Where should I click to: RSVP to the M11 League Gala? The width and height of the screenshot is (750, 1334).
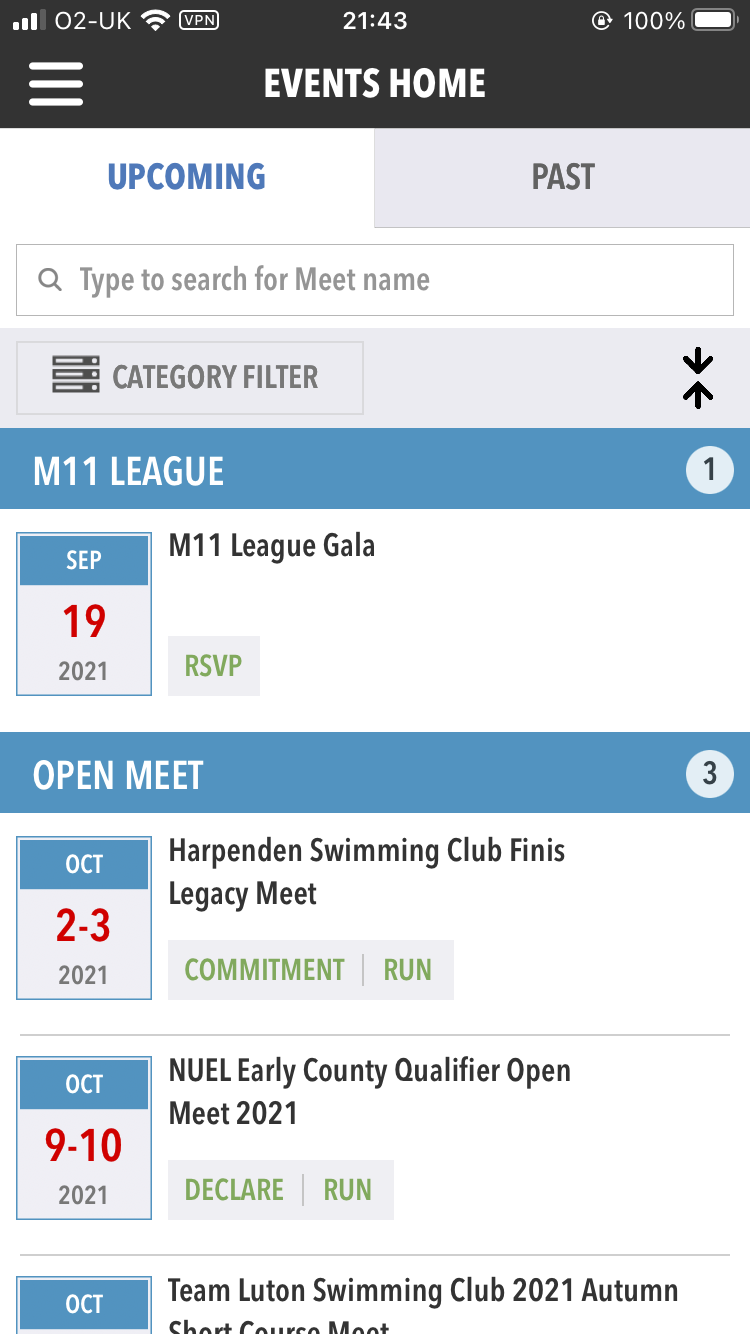[214, 666]
